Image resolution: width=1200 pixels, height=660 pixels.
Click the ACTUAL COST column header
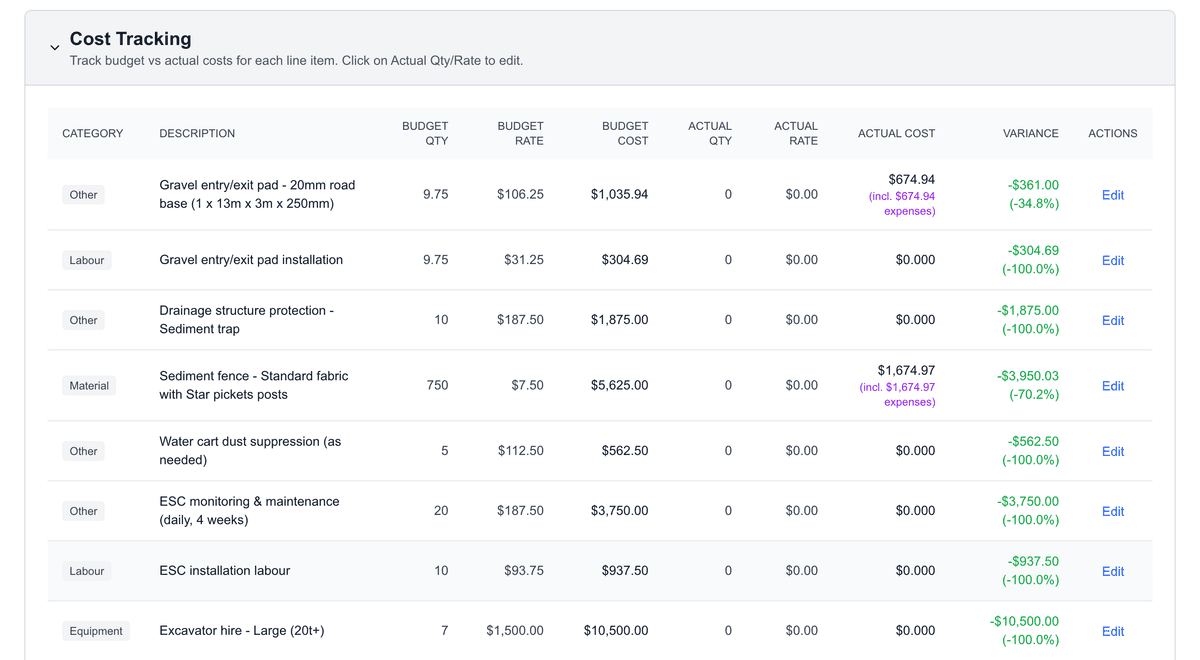[x=896, y=133]
